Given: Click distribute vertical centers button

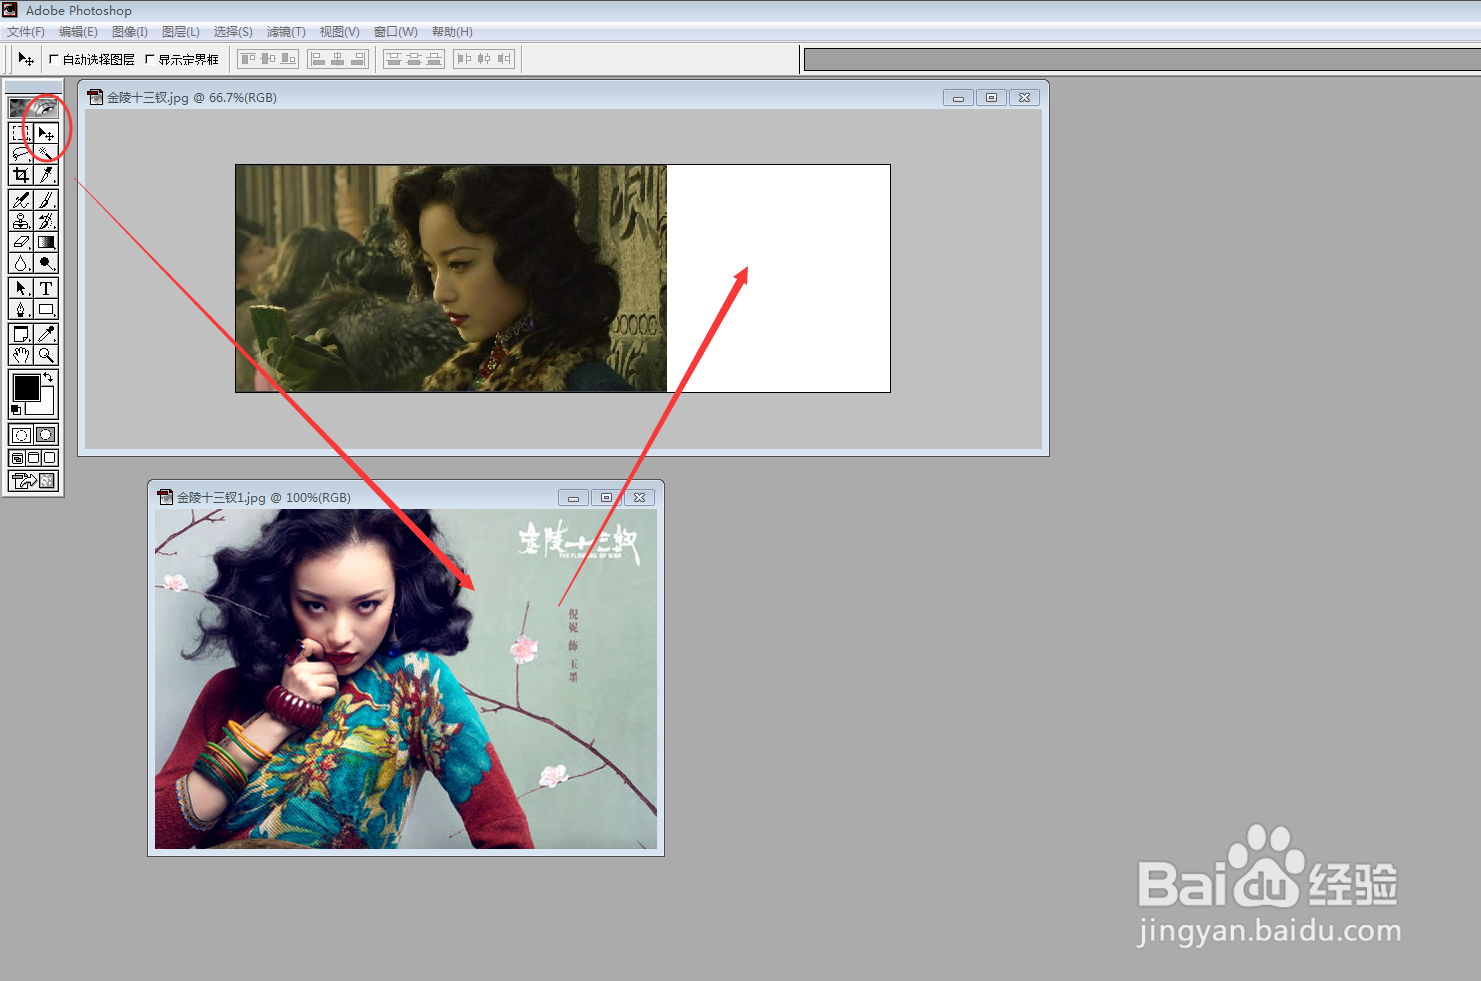Looking at the screenshot, I should click(x=414, y=59).
